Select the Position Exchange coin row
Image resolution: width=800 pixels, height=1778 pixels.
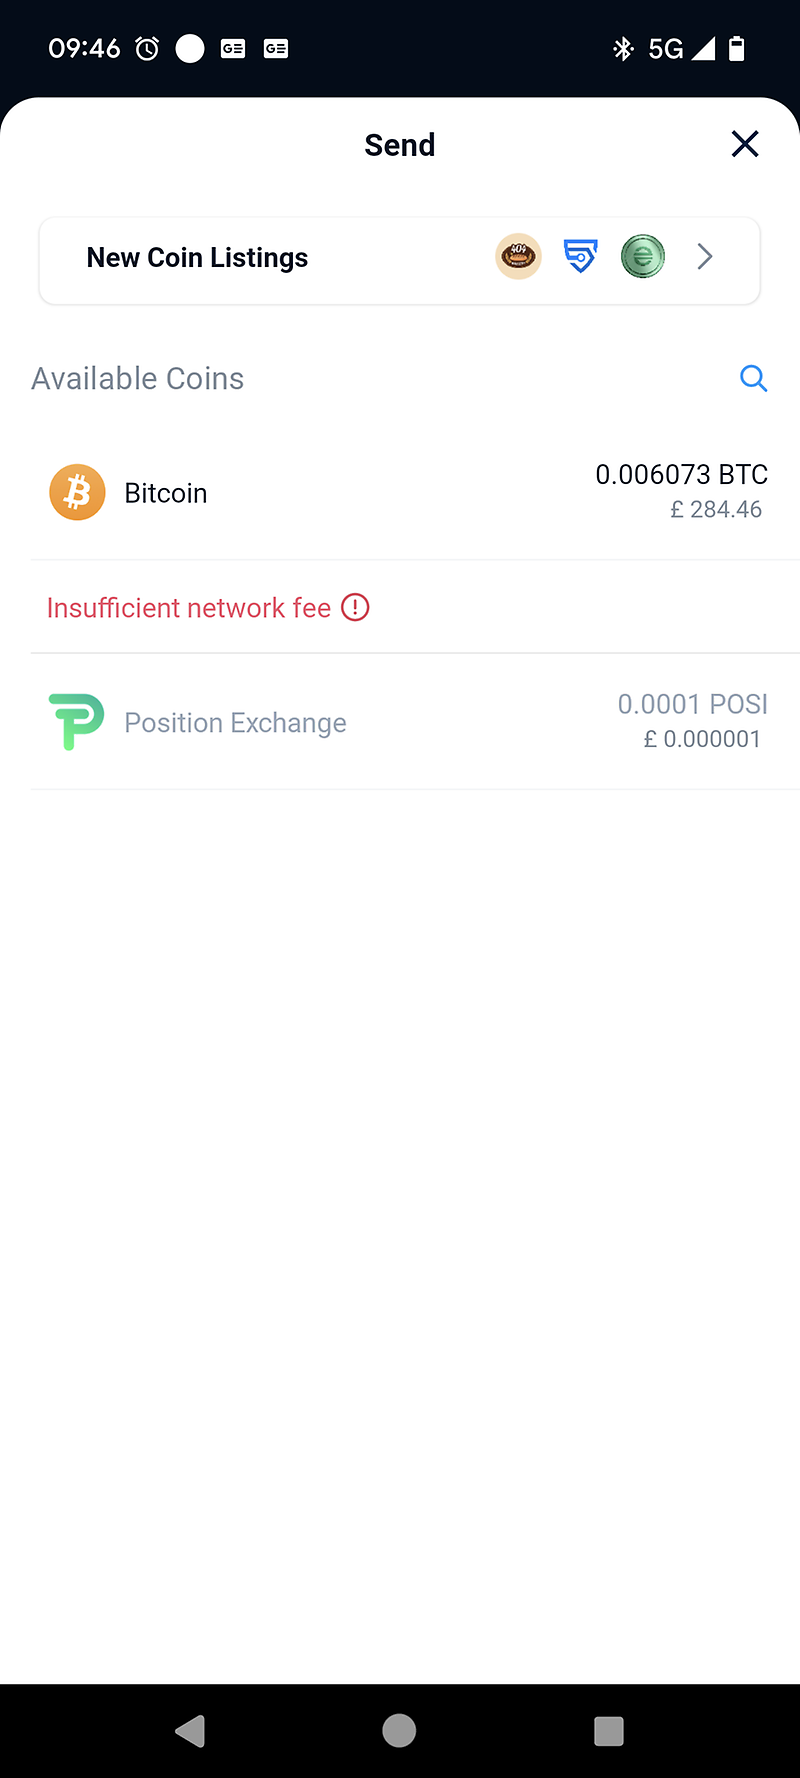click(x=236, y=723)
